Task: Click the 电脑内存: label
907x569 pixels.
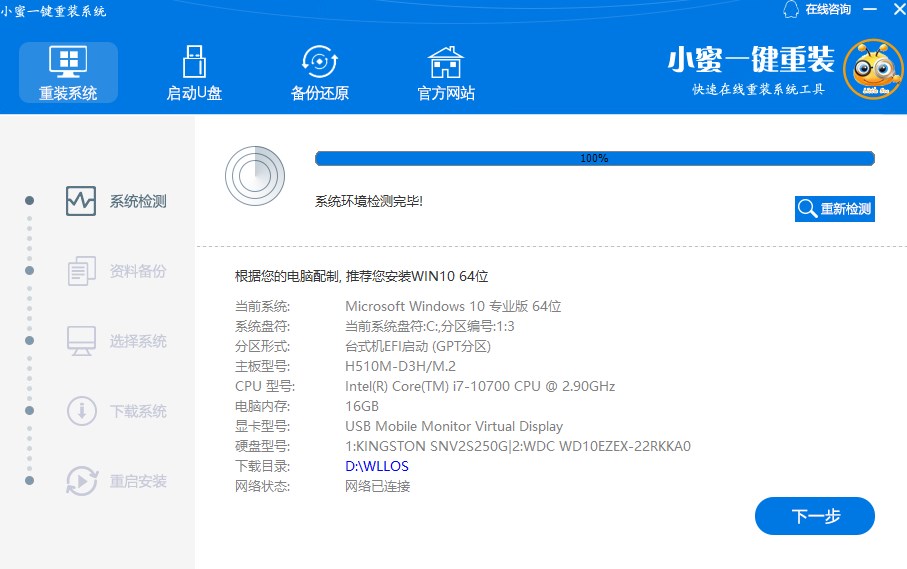Action: (262, 406)
